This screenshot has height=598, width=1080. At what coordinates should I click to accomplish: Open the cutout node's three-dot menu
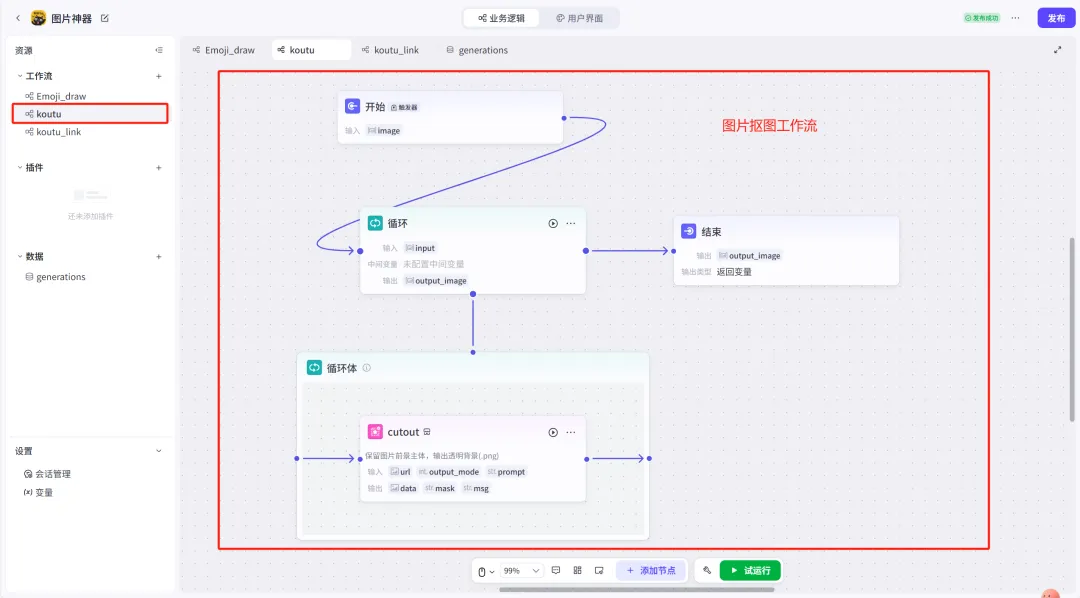tap(571, 432)
